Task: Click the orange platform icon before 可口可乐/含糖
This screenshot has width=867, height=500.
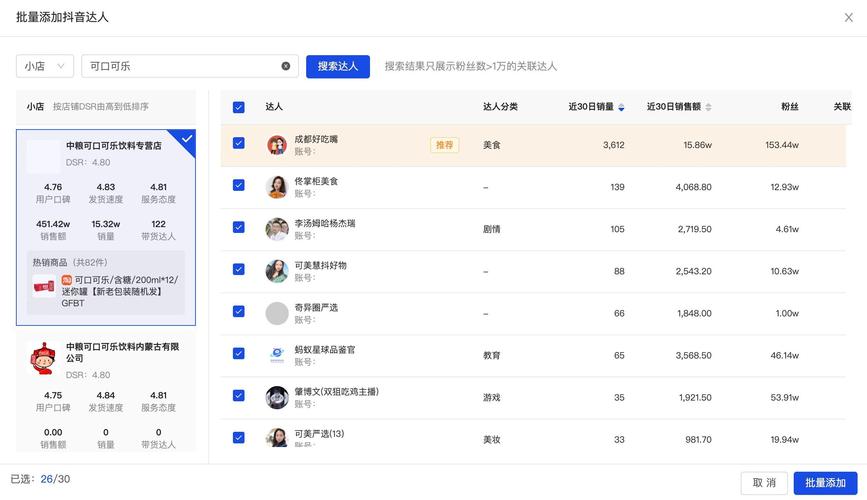Action: [66, 280]
